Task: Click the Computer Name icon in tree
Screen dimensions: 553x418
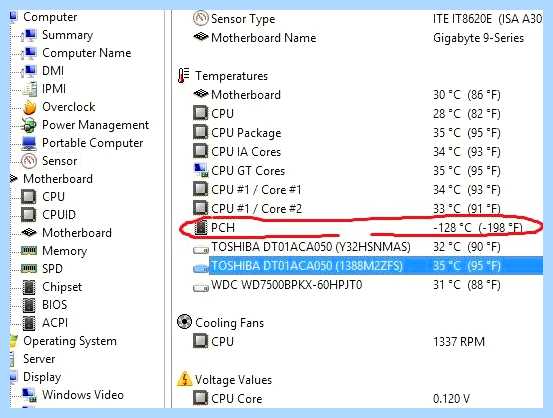Action: (x=29, y=53)
